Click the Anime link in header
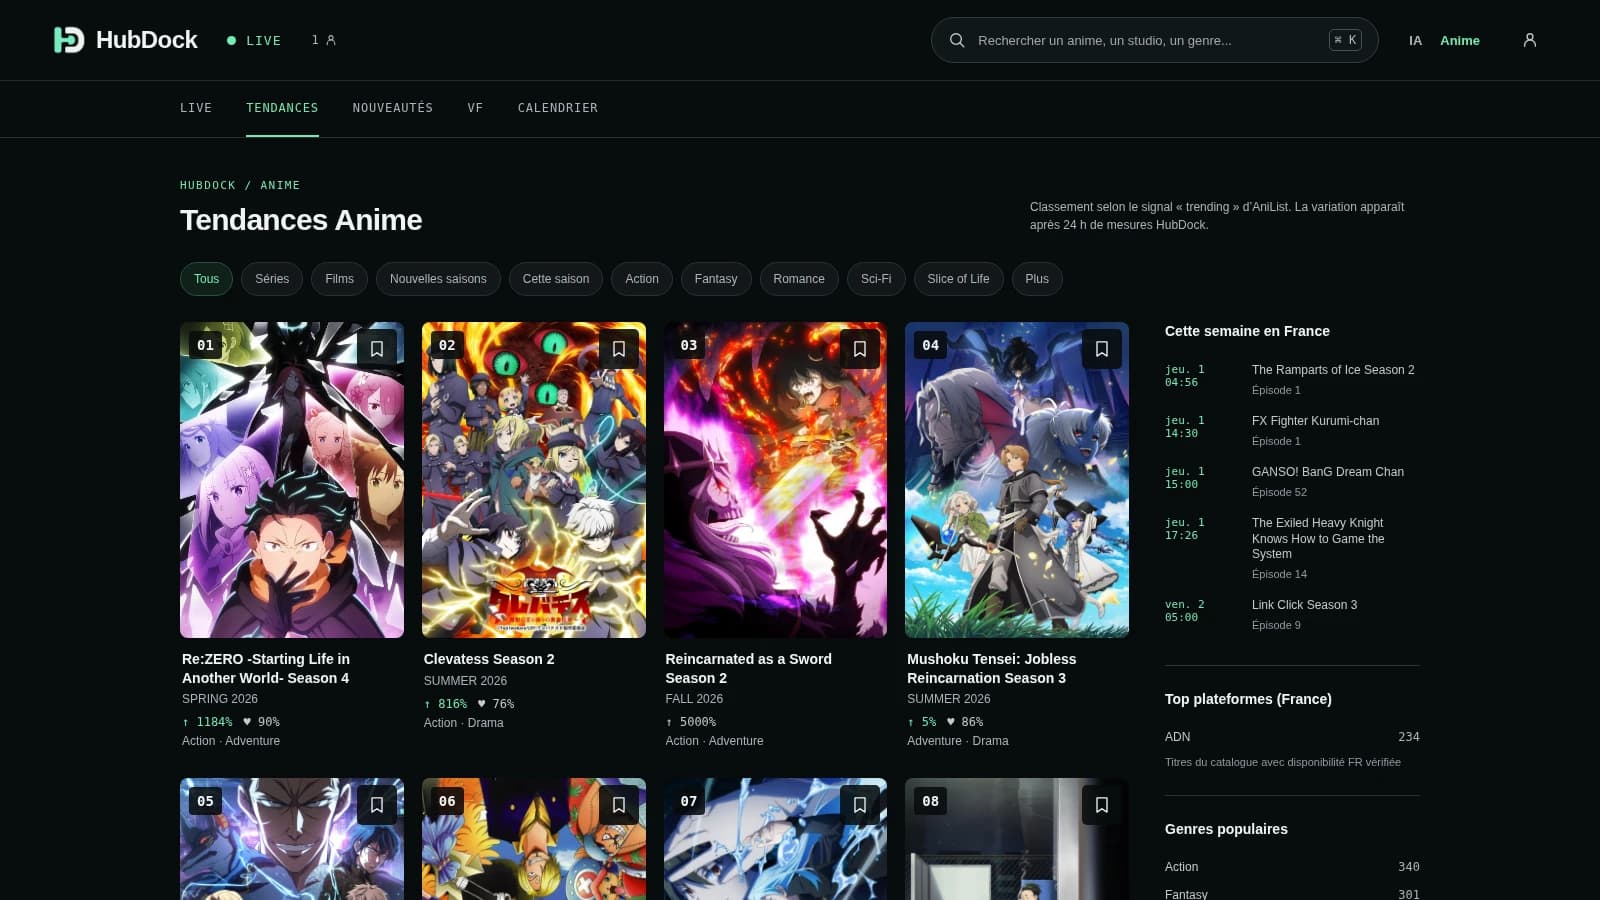This screenshot has height=900, width=1600. tap(1460, 40)
